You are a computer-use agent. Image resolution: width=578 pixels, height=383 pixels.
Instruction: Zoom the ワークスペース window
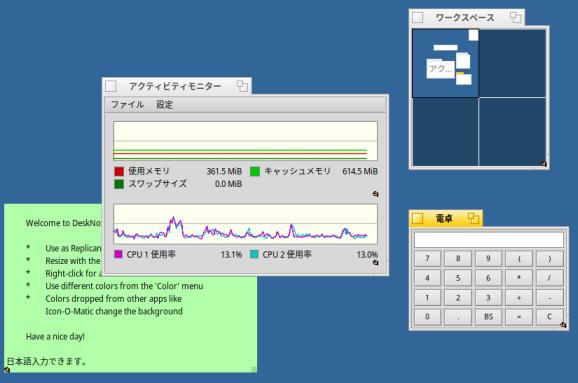(515, 17)
